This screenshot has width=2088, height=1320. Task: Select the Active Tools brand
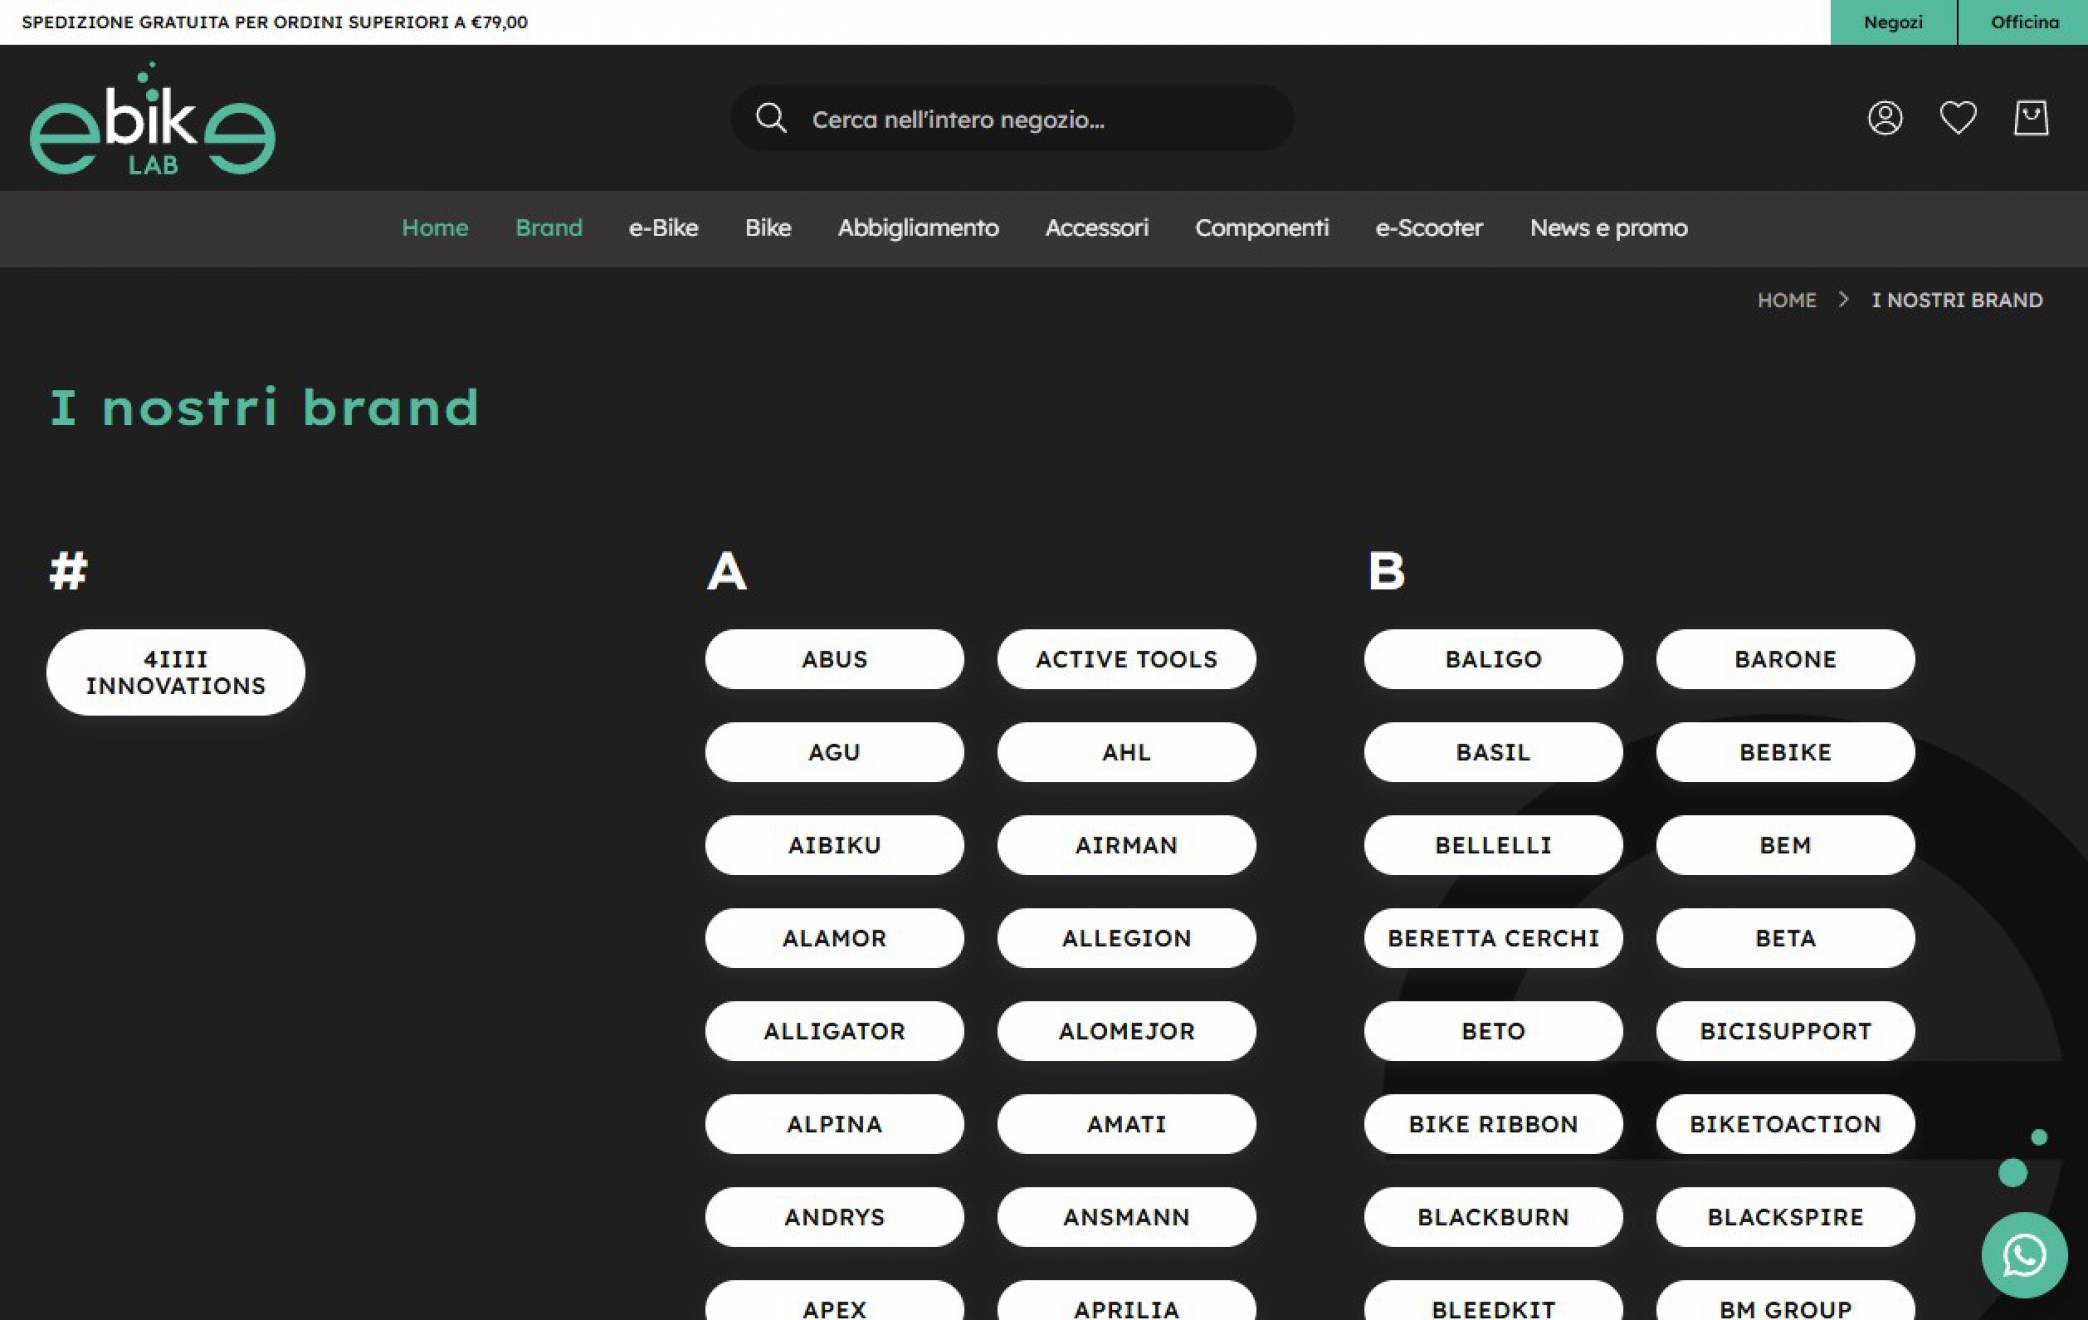click(x=1127, y=659)
